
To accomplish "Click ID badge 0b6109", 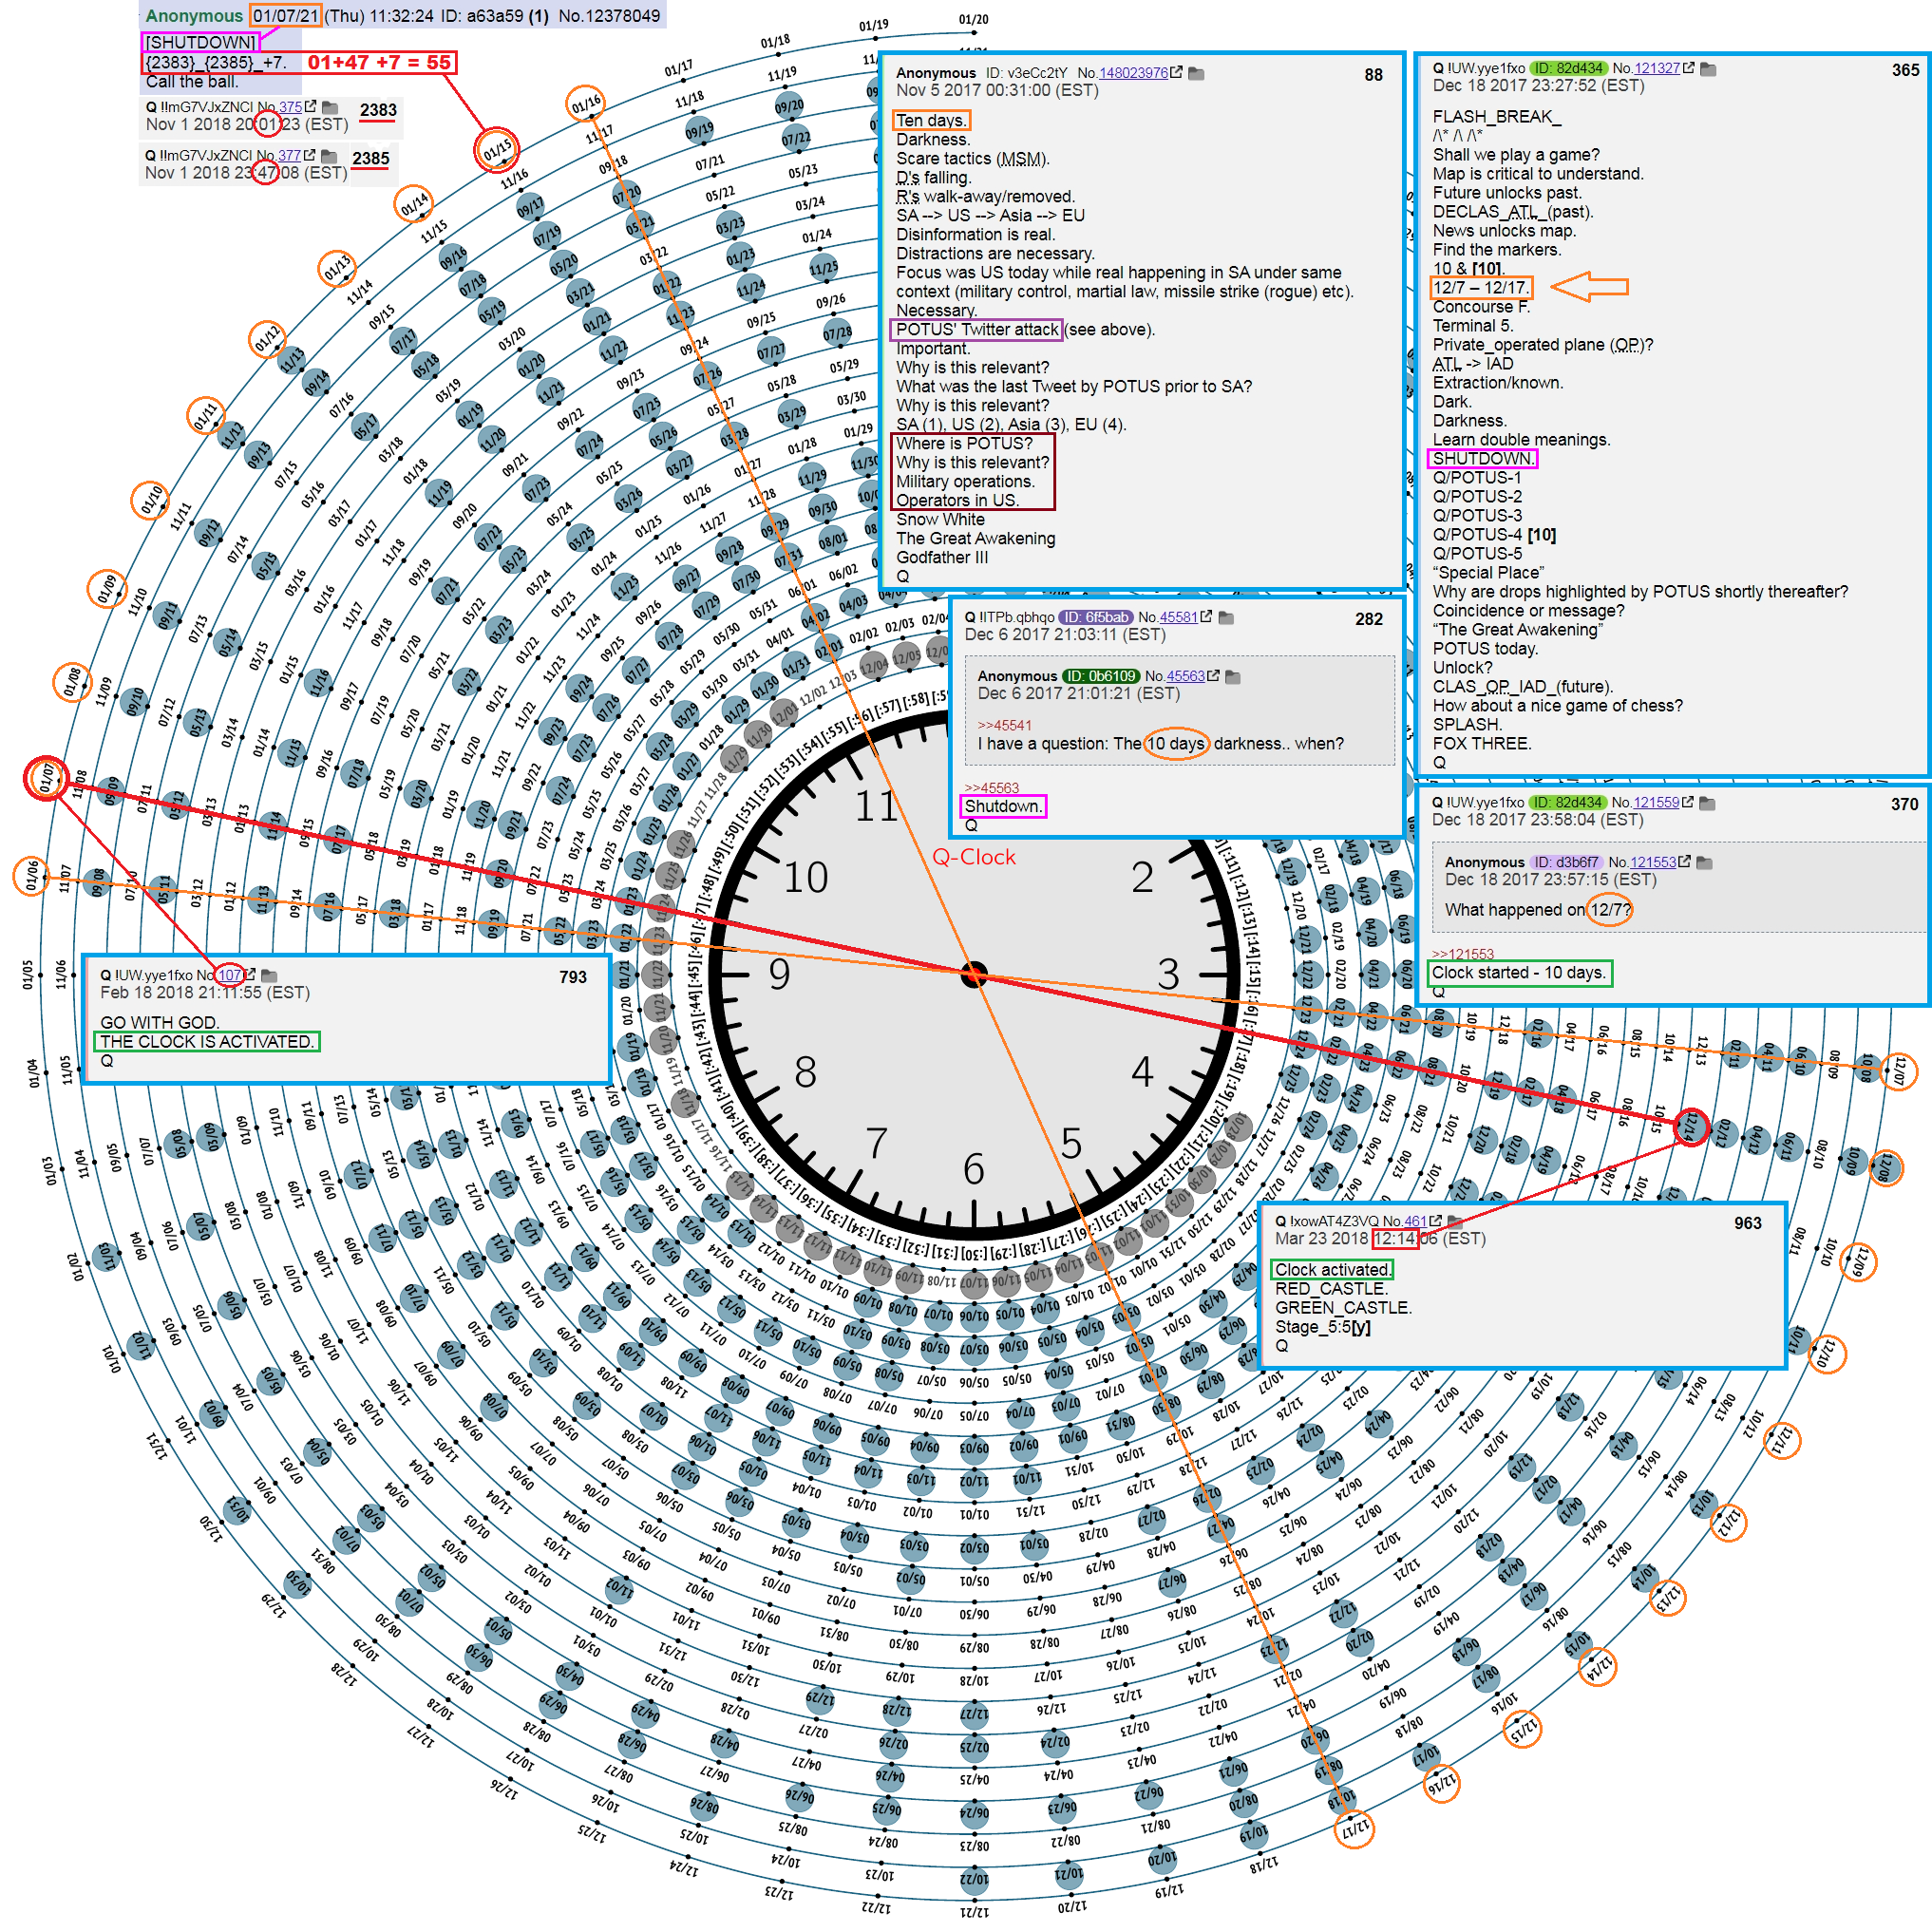I will [x=1101, y=676].
